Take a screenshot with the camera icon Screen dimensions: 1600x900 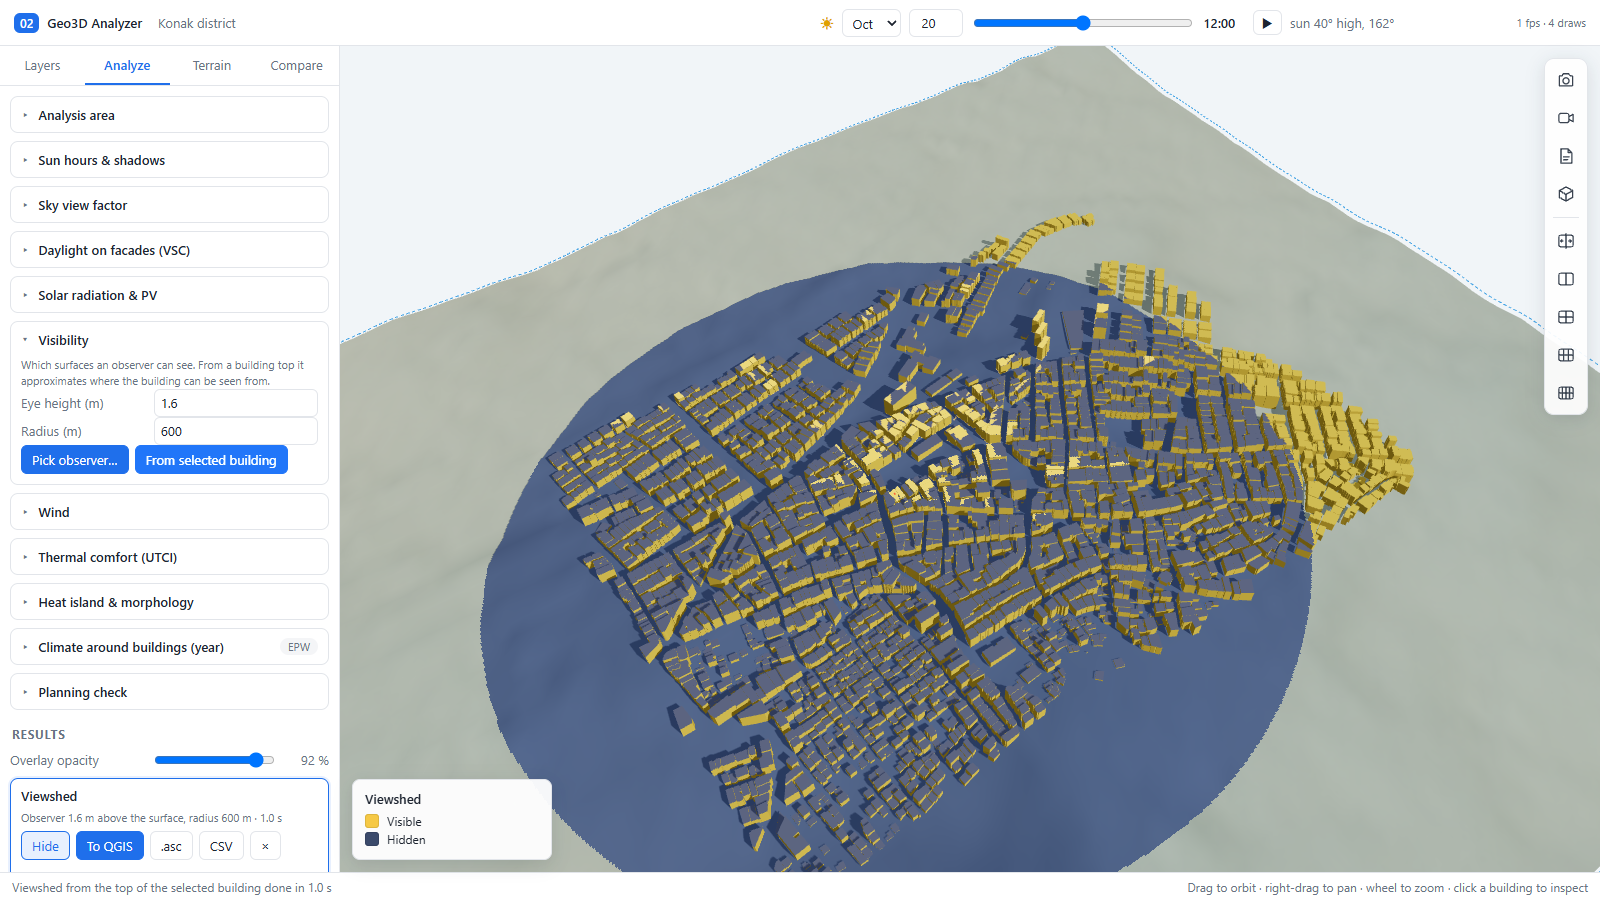[1566, 80]
